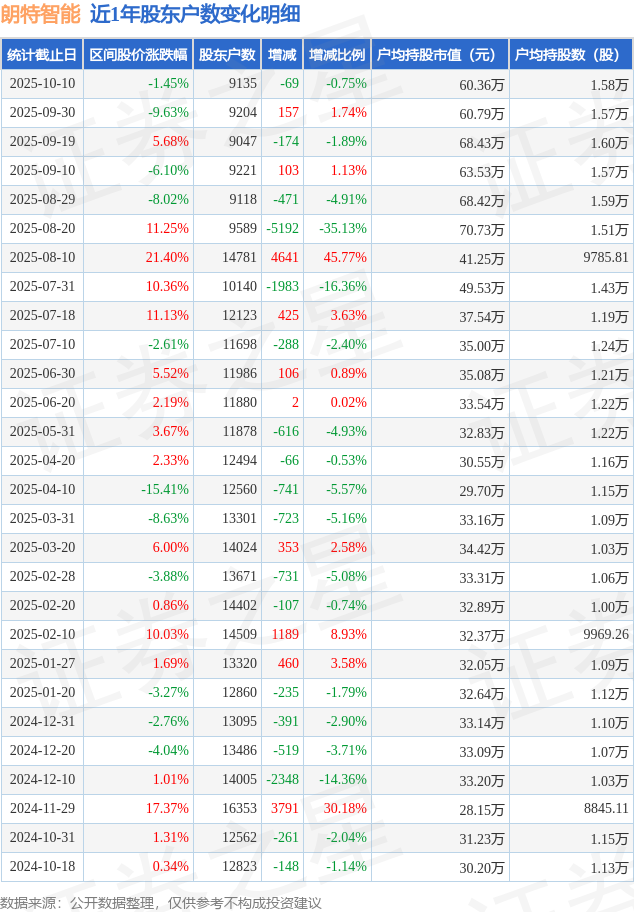Click the 增减比例 column header
634x912 pixels.
(337, 55)
